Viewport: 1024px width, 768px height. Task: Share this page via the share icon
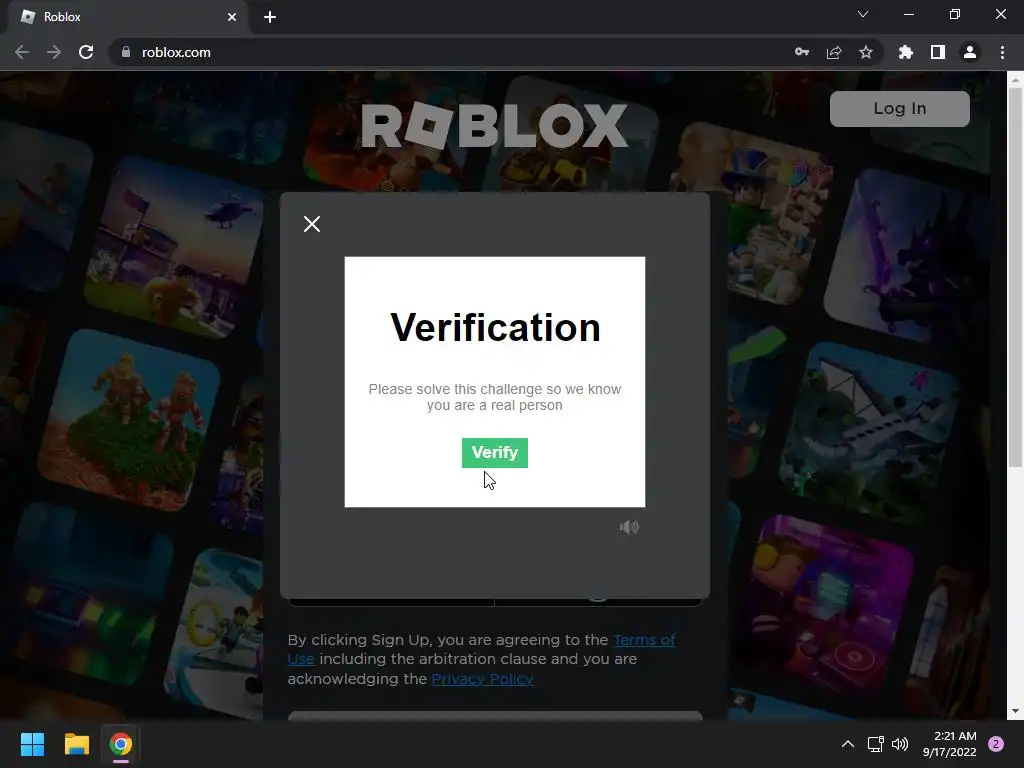click(834, 52)
